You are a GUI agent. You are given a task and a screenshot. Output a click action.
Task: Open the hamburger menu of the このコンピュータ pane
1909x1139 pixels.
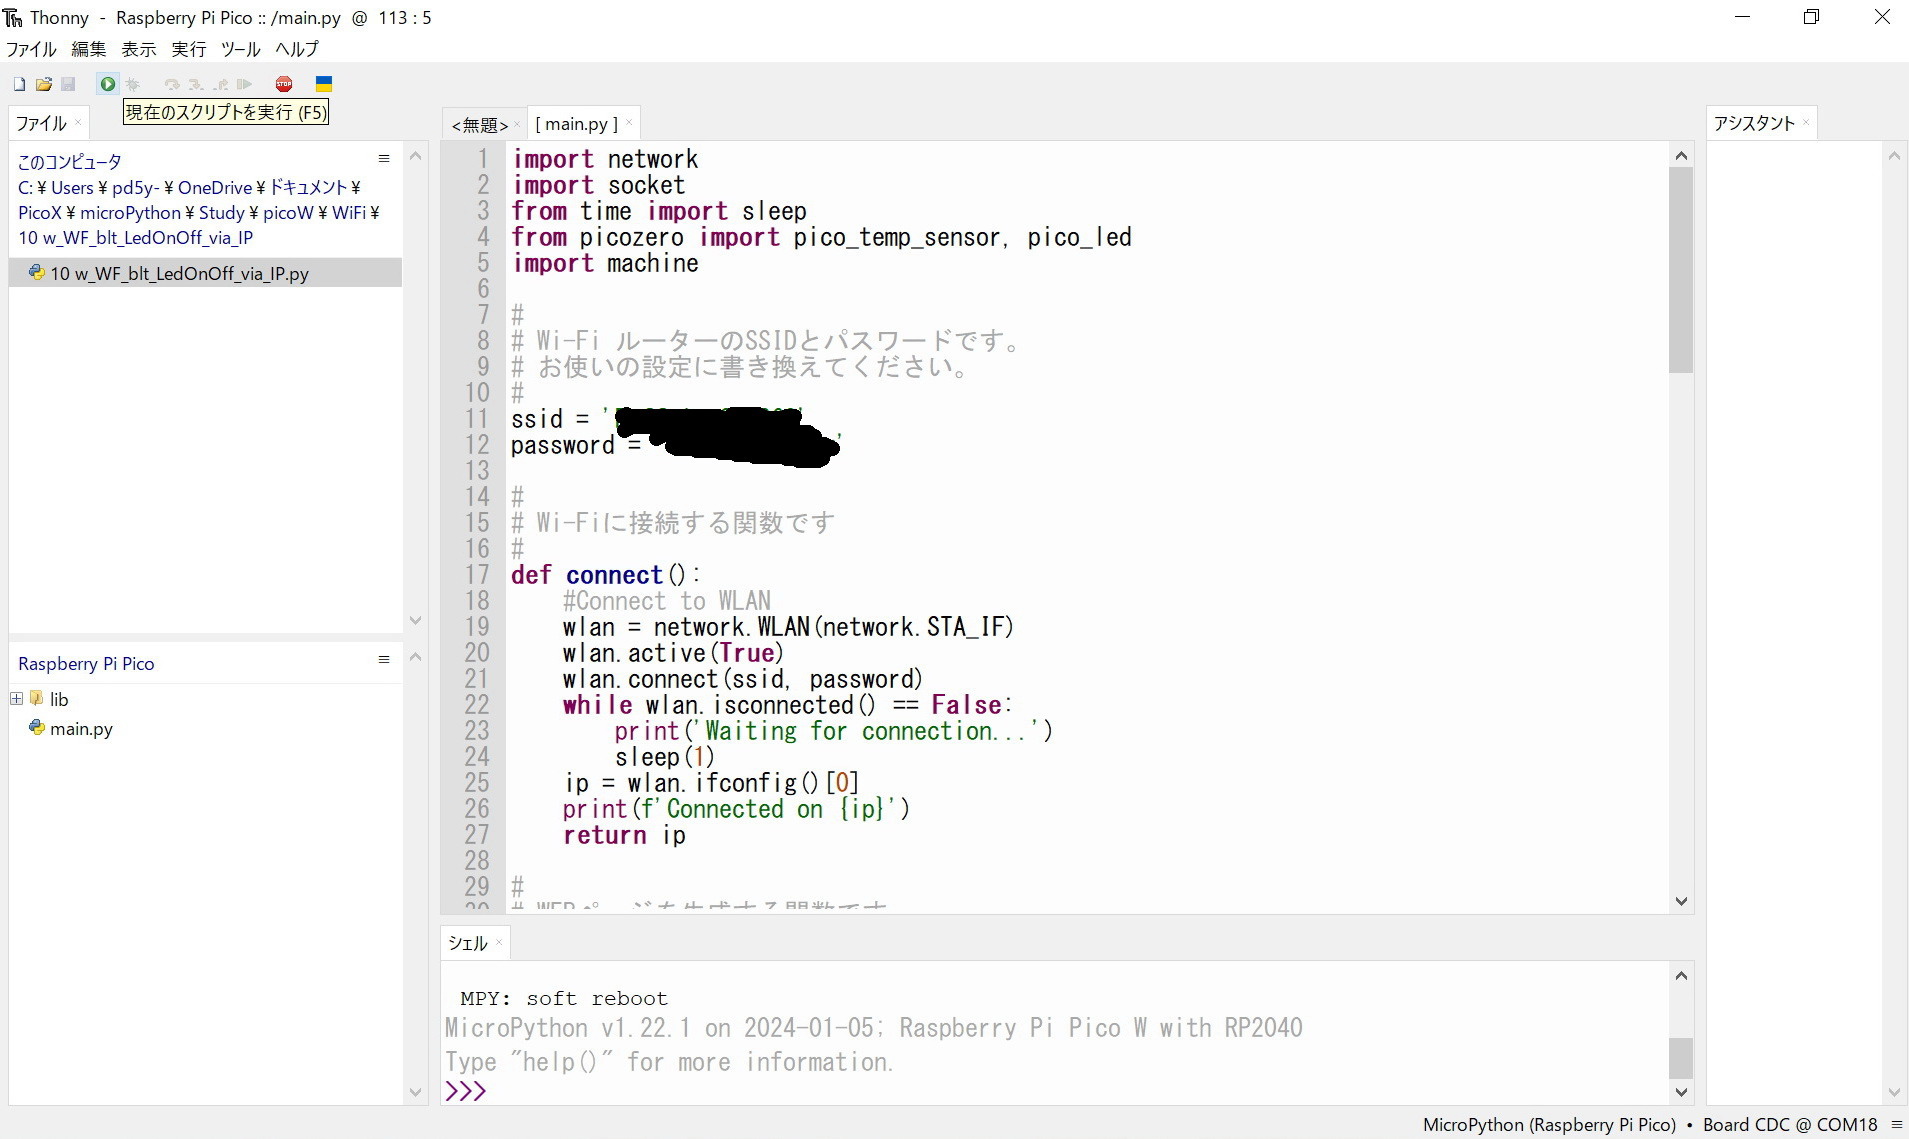(384, 158)
